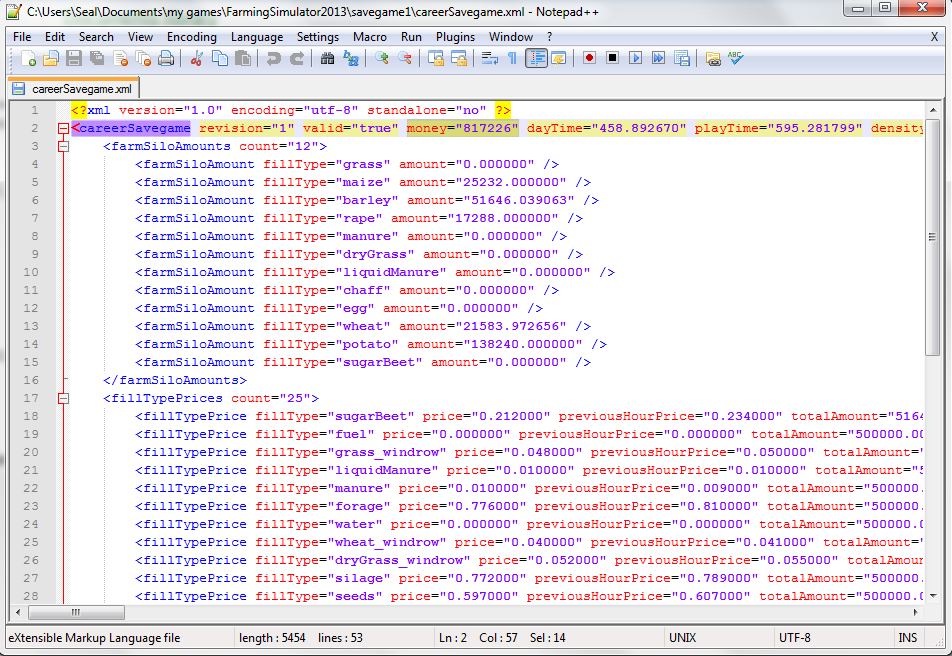
Task: Toggle Show All Characters pilcrow icon
Action: pyautogui.click(x=512, y=58)
